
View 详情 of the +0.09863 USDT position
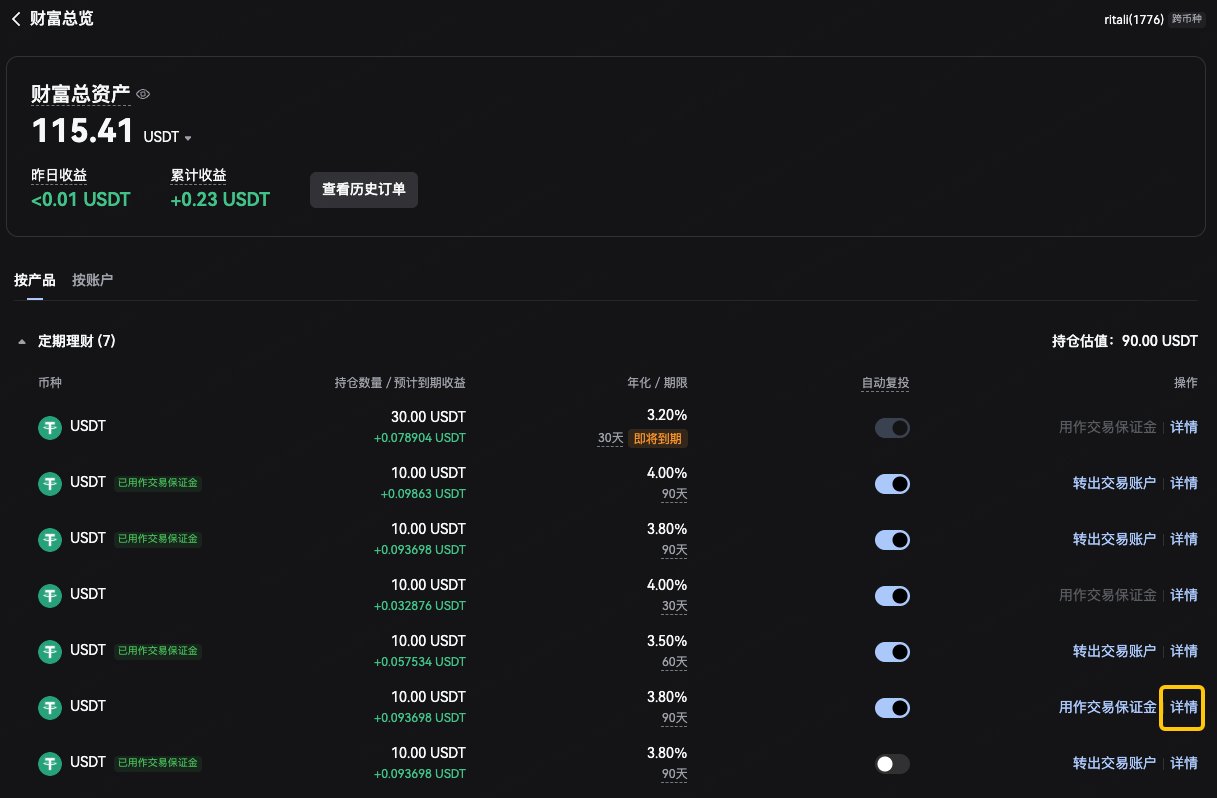coord(1184,483)
